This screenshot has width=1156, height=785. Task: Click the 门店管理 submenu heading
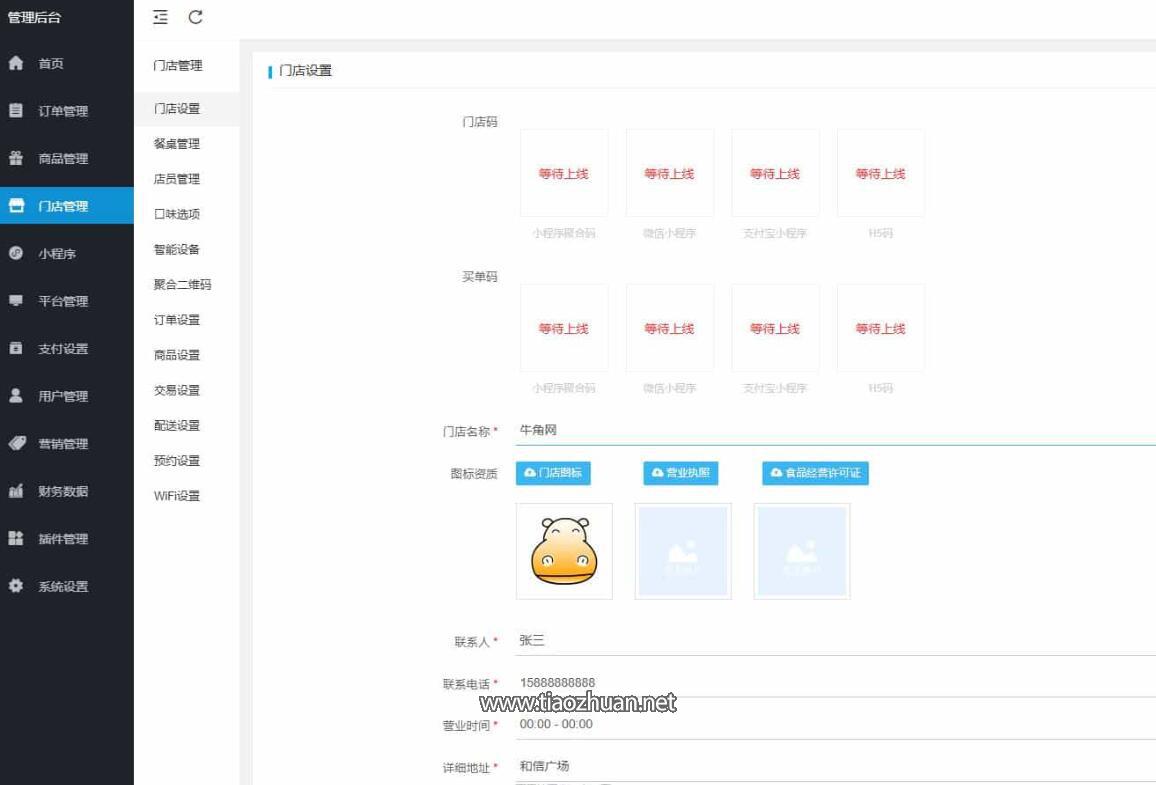(178, 66)
